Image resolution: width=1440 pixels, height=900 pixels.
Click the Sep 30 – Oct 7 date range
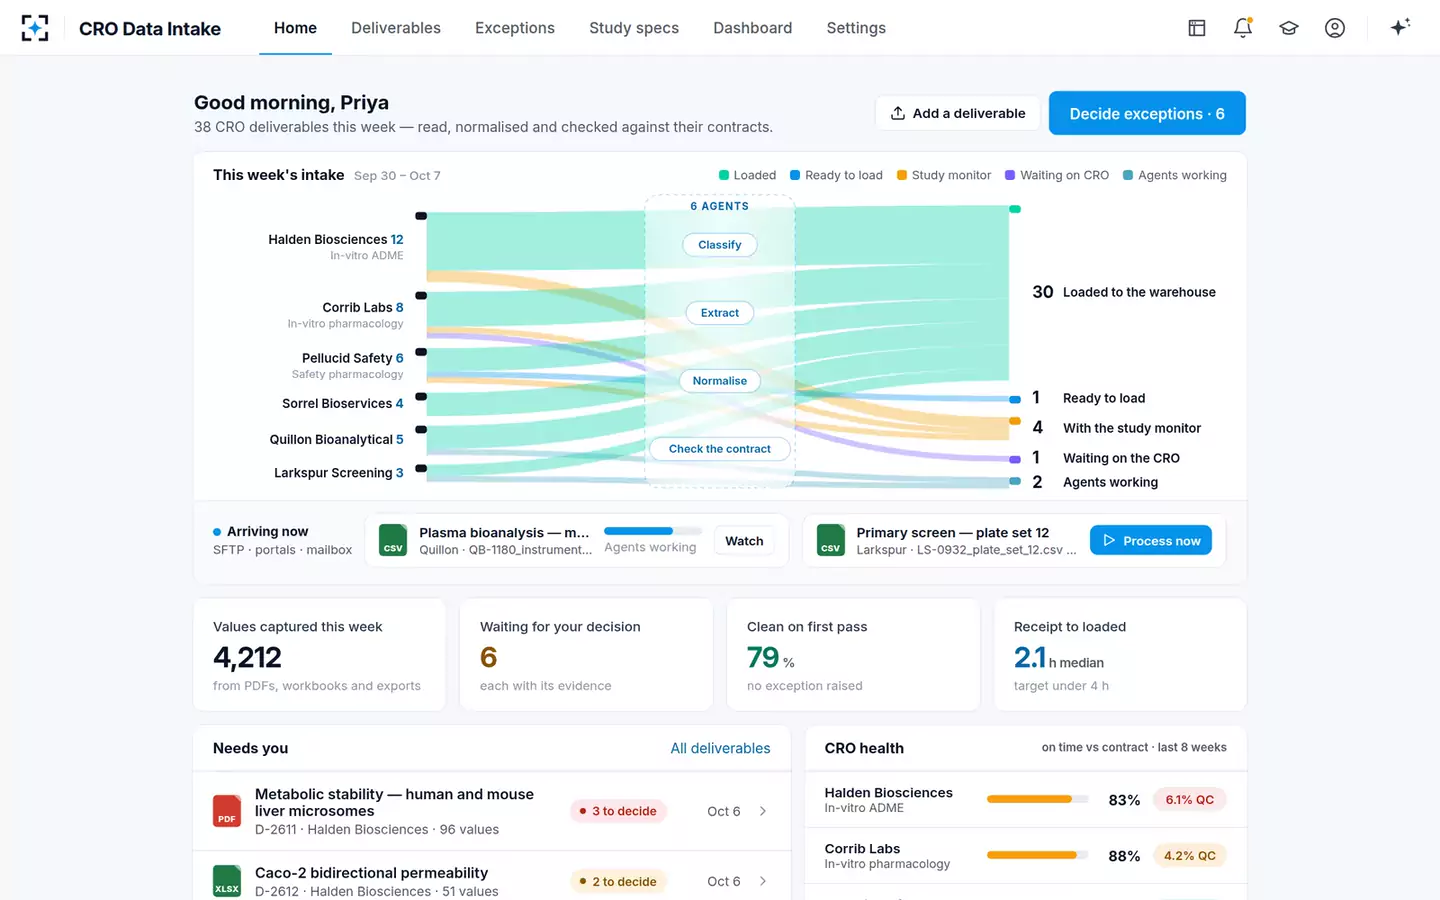(397, 176)
